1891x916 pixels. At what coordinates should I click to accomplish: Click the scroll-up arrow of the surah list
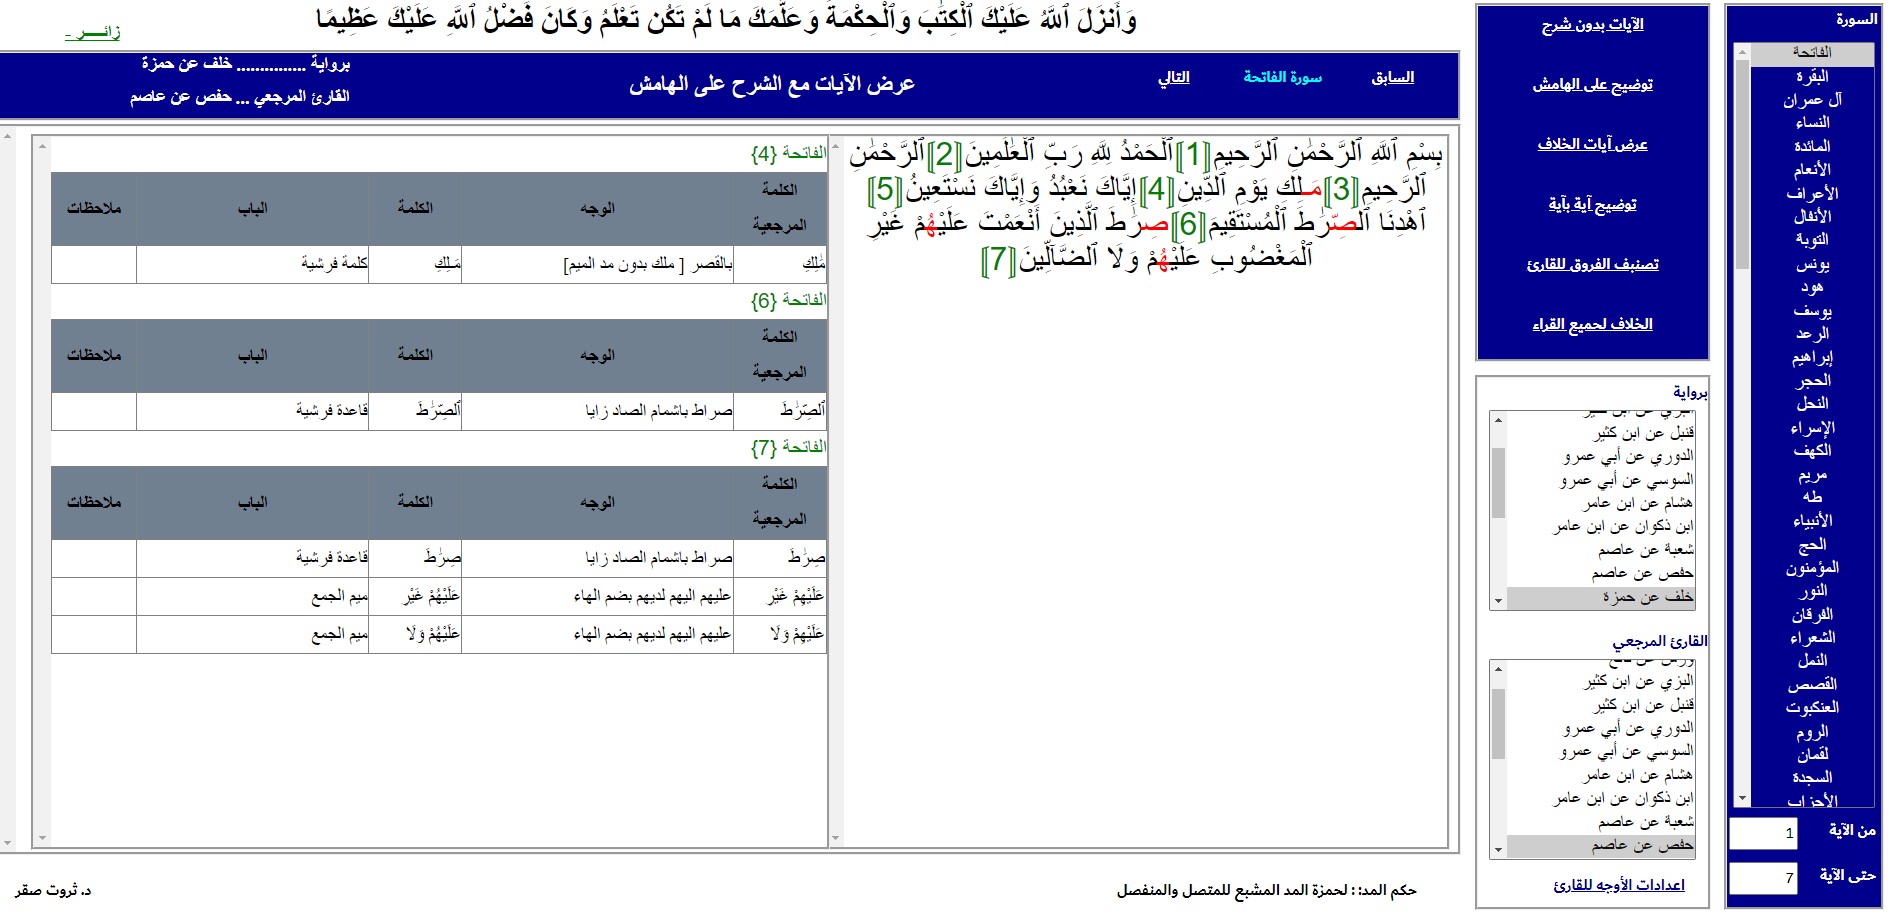click(1742, 52)
